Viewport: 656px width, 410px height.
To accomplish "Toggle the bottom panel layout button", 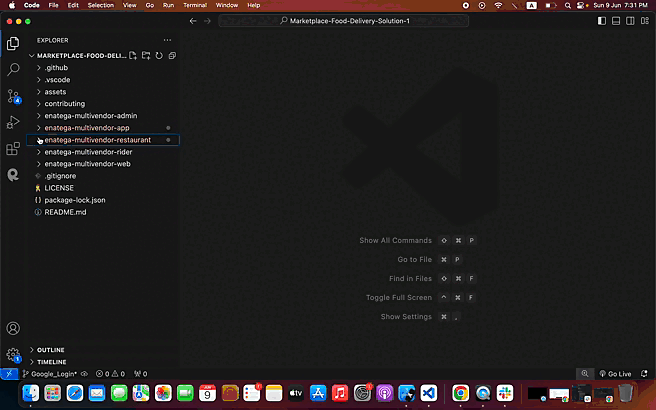I will pos(615,20).
